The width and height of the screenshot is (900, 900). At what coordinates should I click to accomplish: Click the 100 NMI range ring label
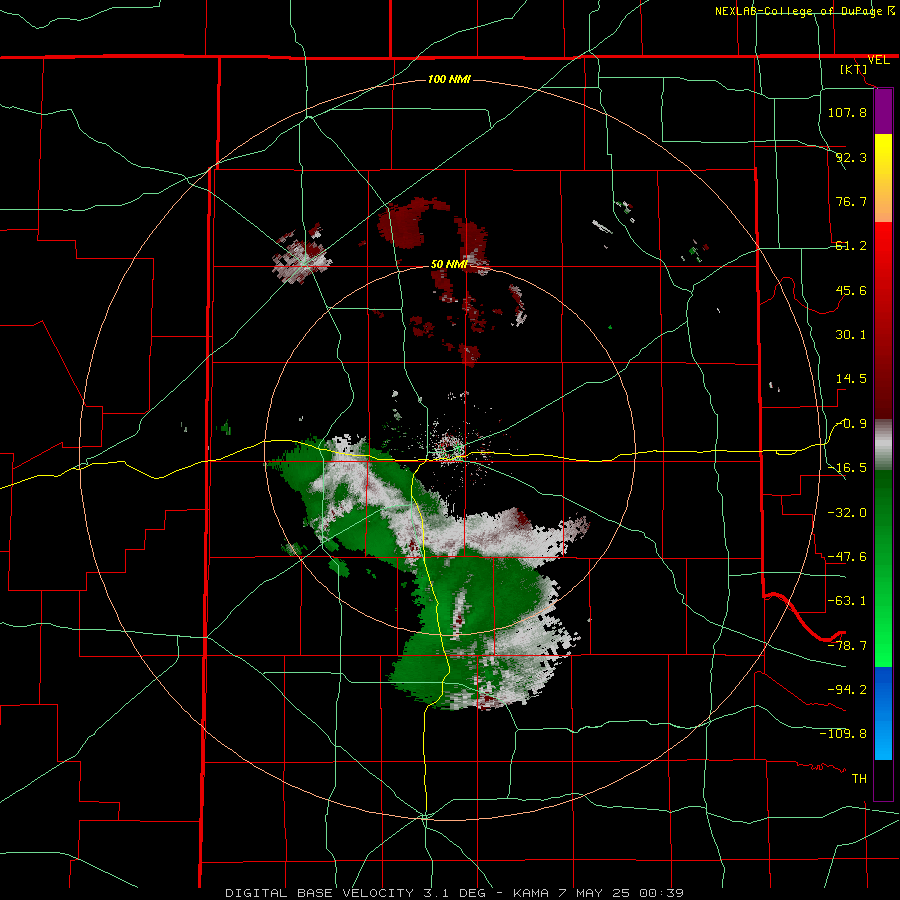(x=449, y=79)
